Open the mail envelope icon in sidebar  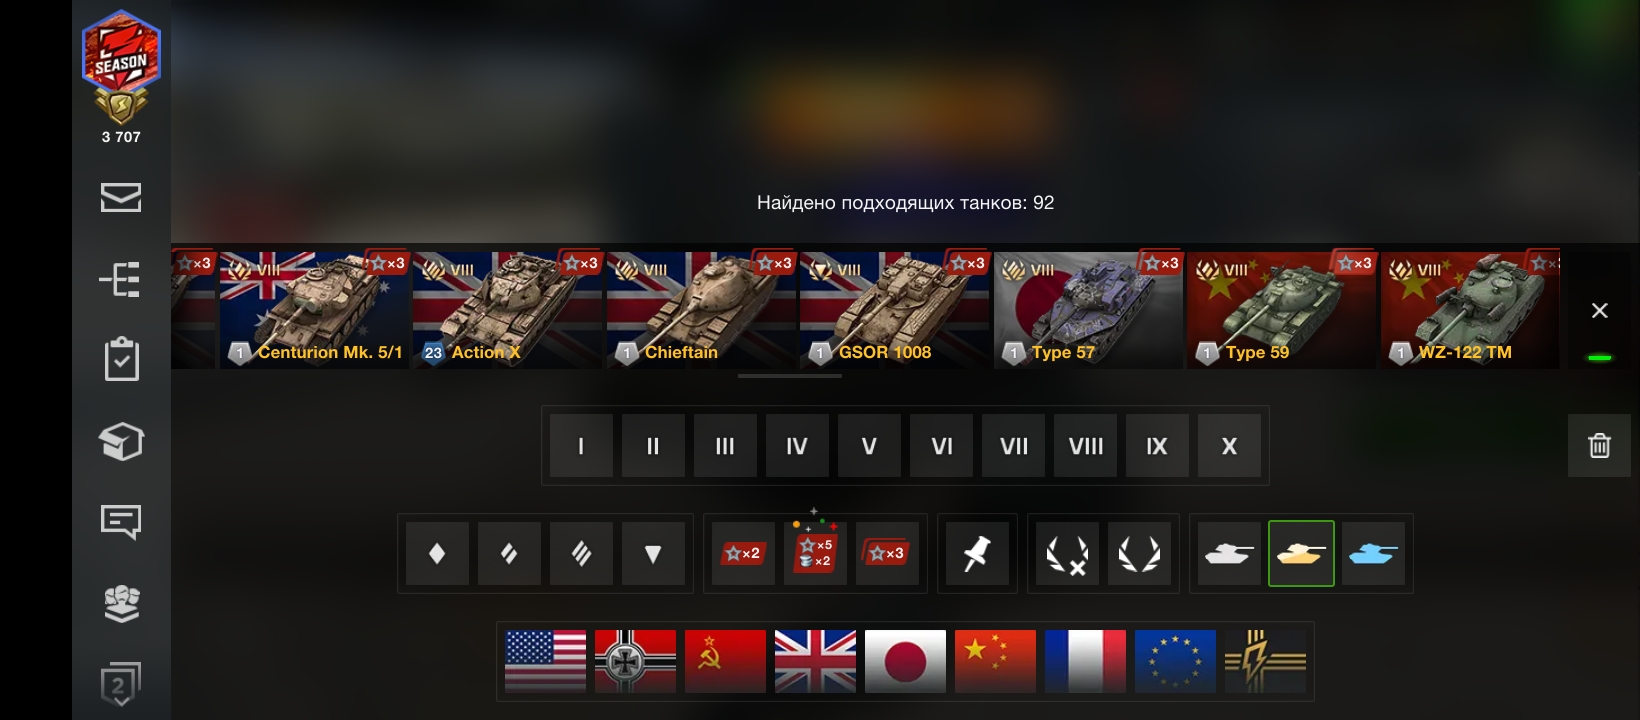(121, 198)
